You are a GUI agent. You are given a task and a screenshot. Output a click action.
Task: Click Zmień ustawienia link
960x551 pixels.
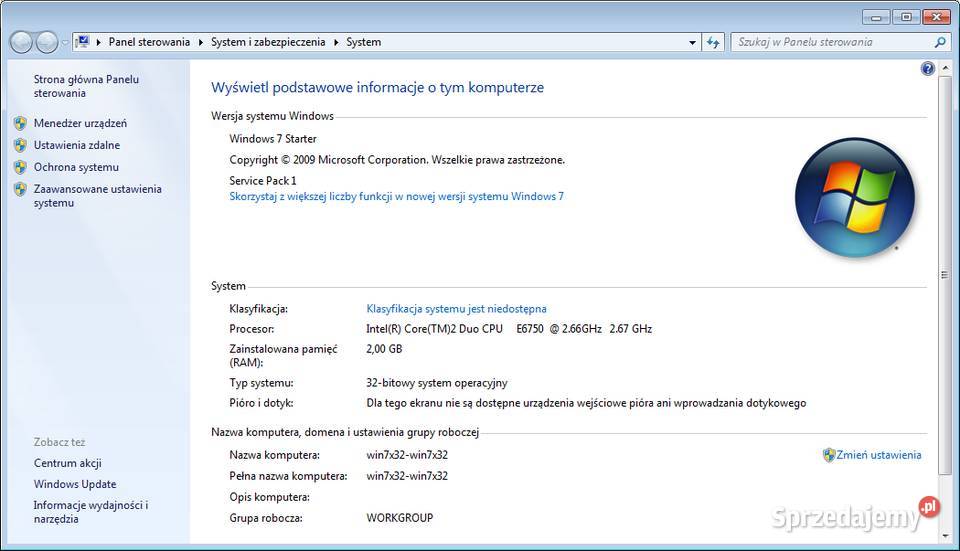point(879,455)
